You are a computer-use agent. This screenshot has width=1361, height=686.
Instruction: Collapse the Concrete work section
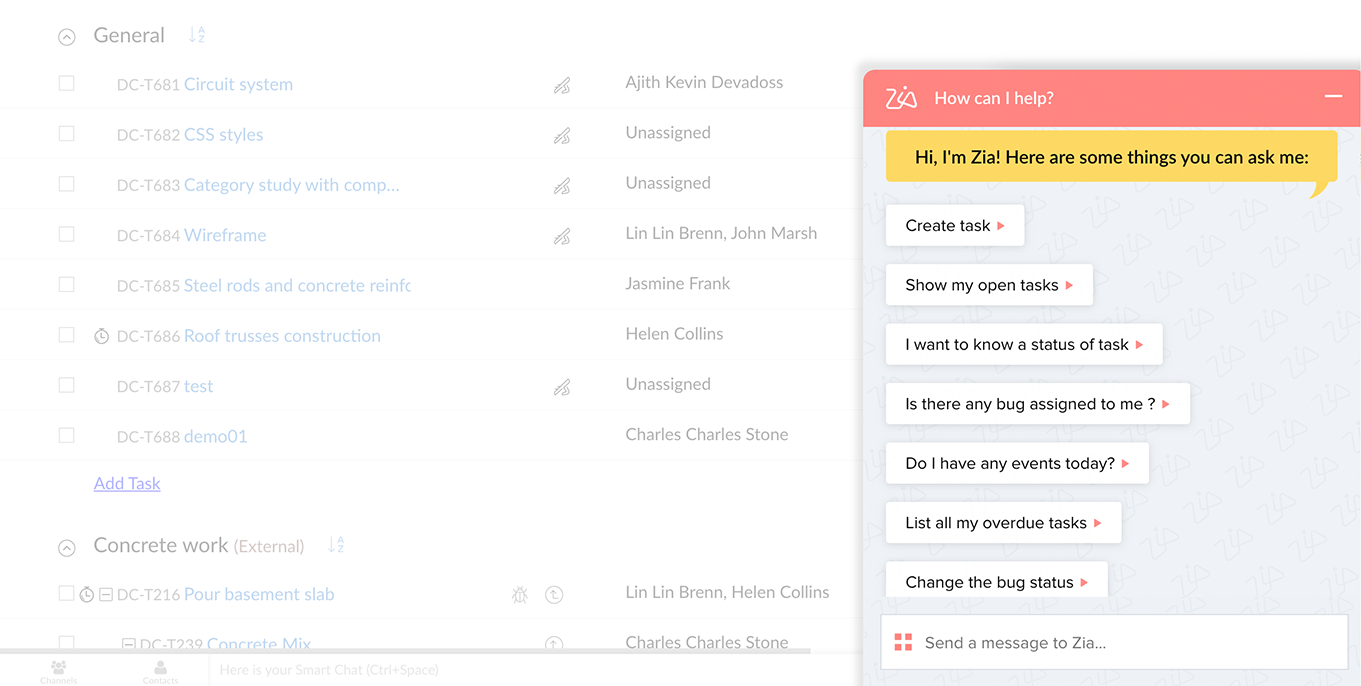pos(67,547)
